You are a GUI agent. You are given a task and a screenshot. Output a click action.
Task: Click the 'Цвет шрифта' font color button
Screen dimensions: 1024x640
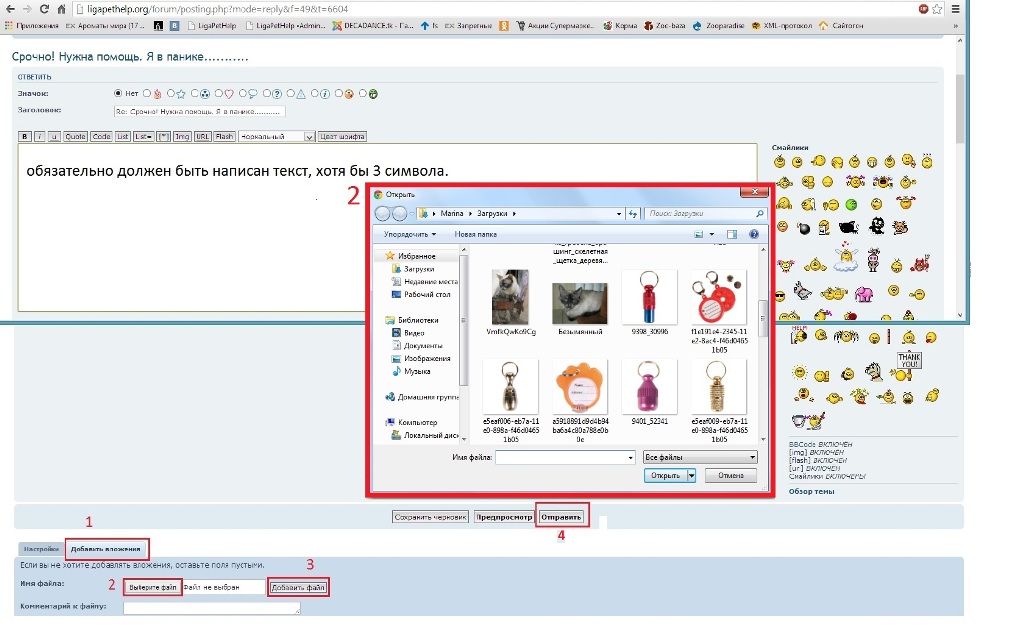tap(342, 136)
